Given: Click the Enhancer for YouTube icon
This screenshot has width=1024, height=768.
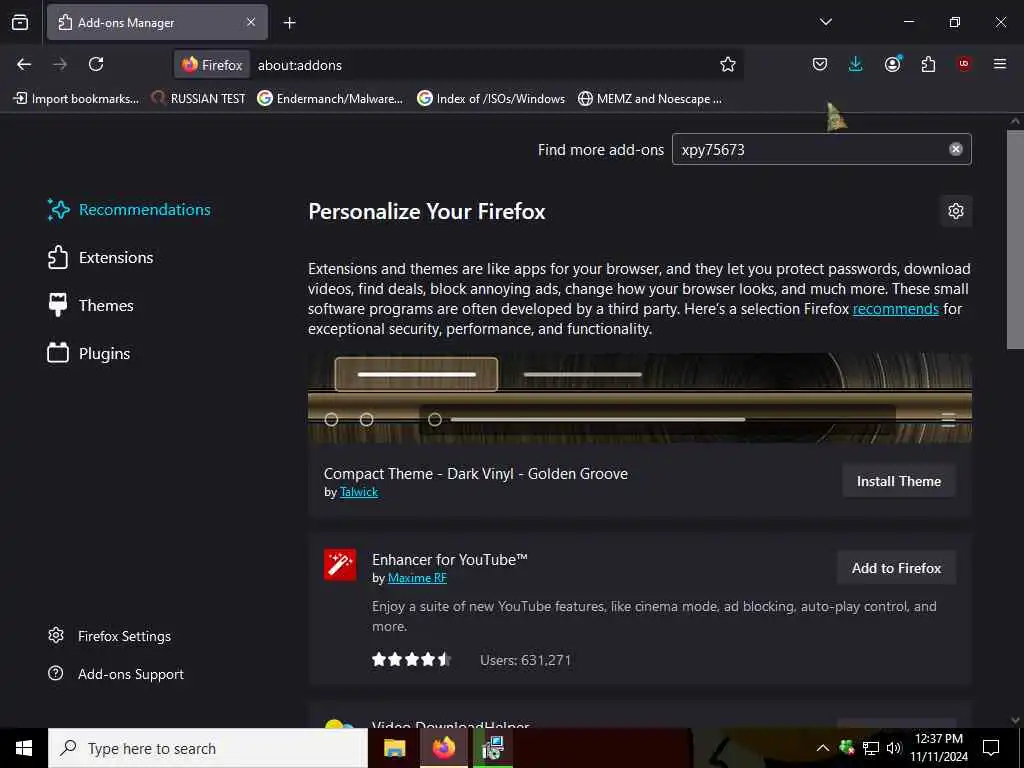Looking at the screenshot, I should (340, 565).
